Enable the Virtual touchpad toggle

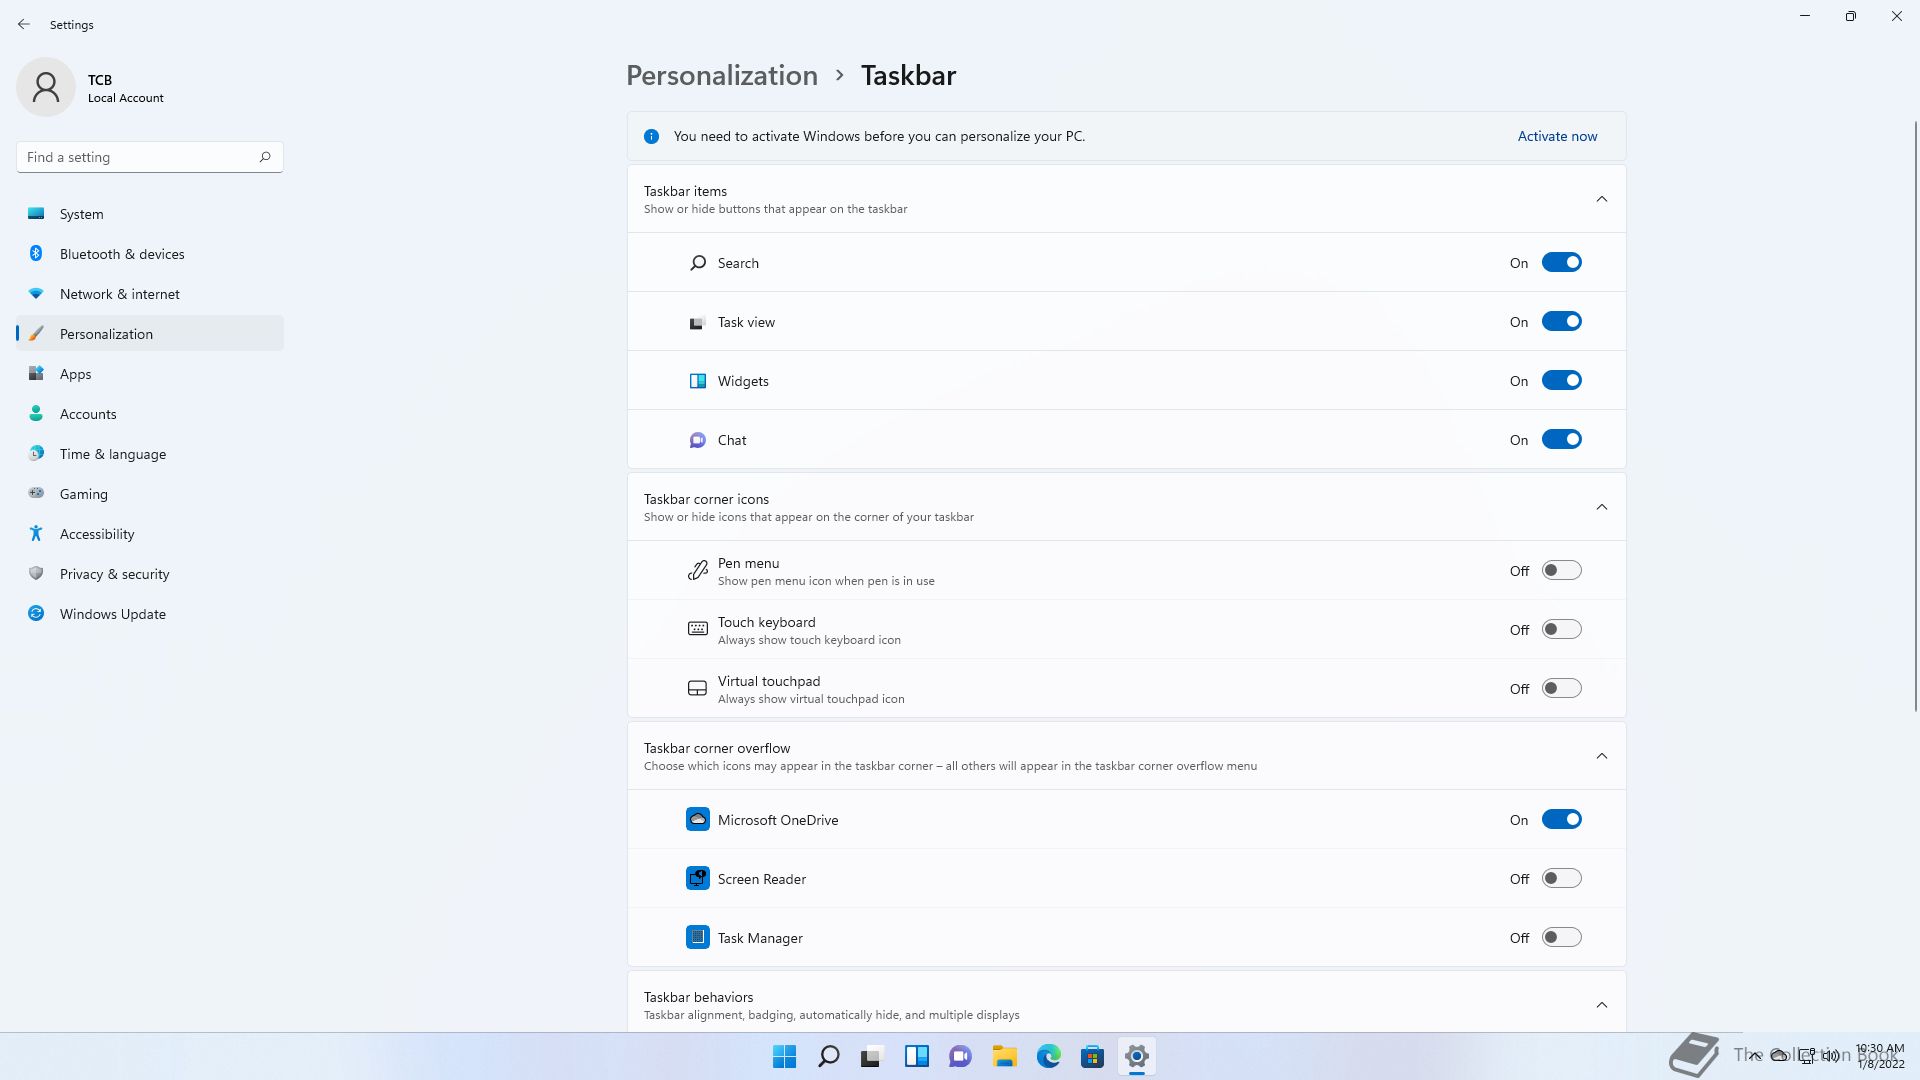click(x=1561, y=688)
